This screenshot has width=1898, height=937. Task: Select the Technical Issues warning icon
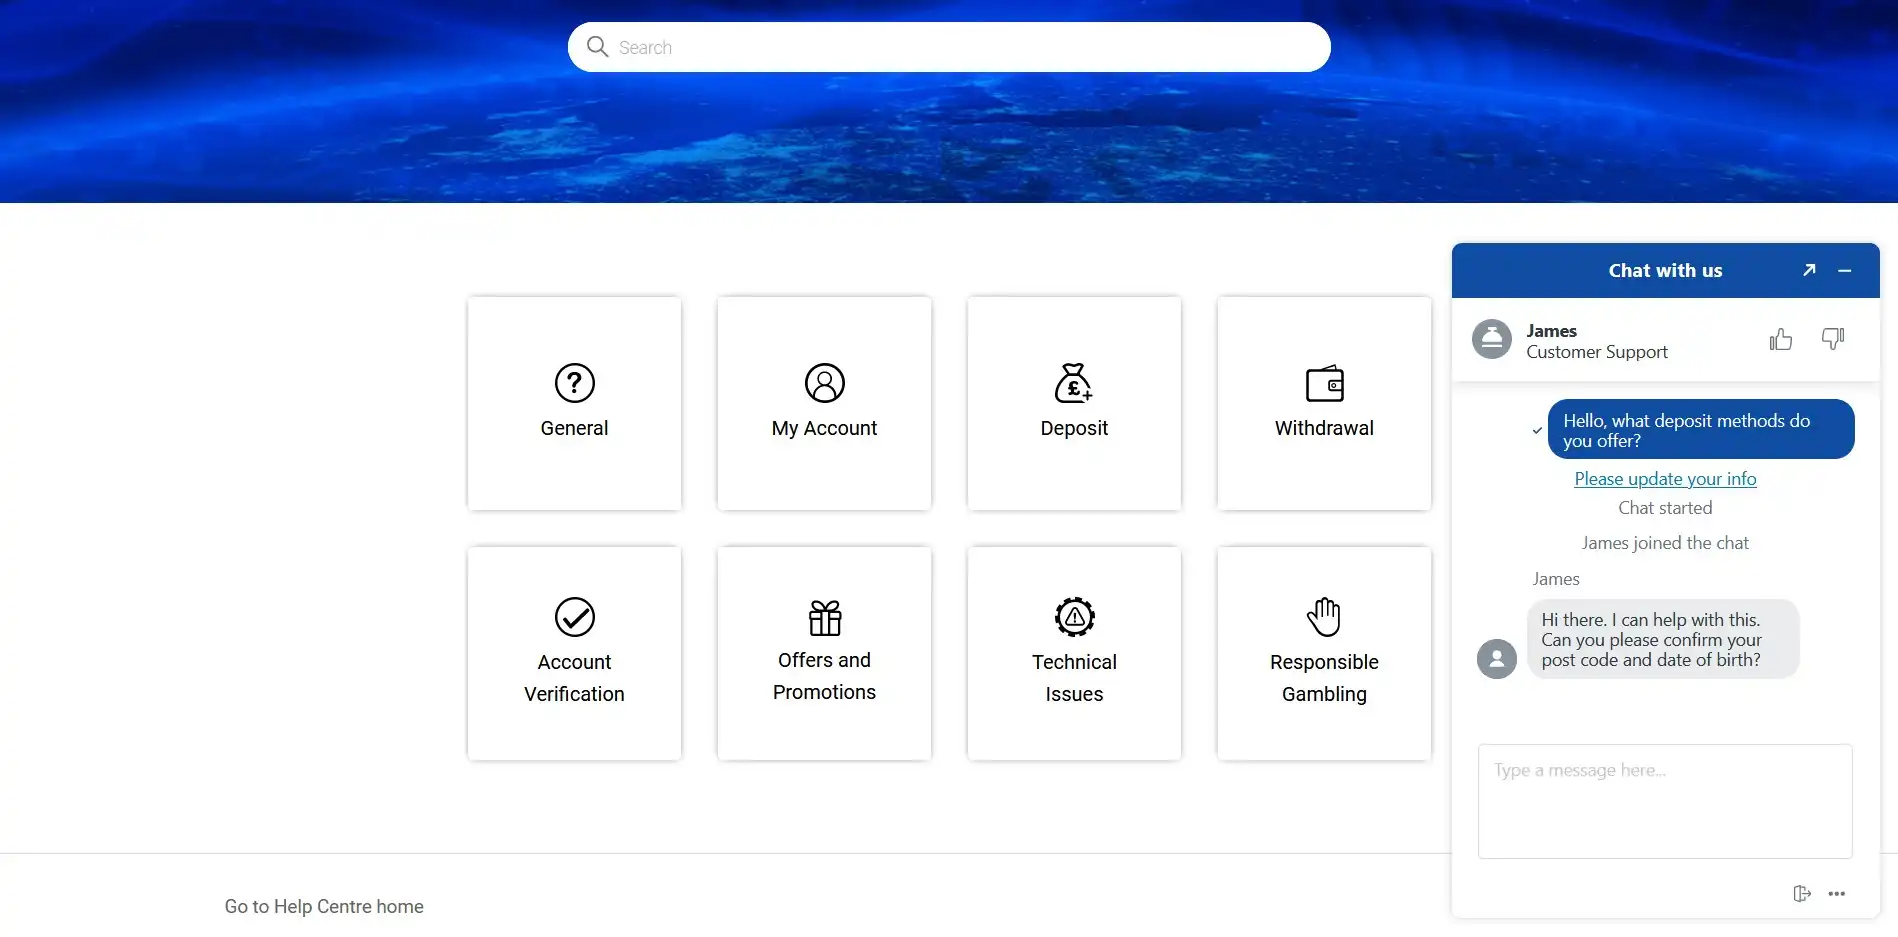[x=1074, y=617]
